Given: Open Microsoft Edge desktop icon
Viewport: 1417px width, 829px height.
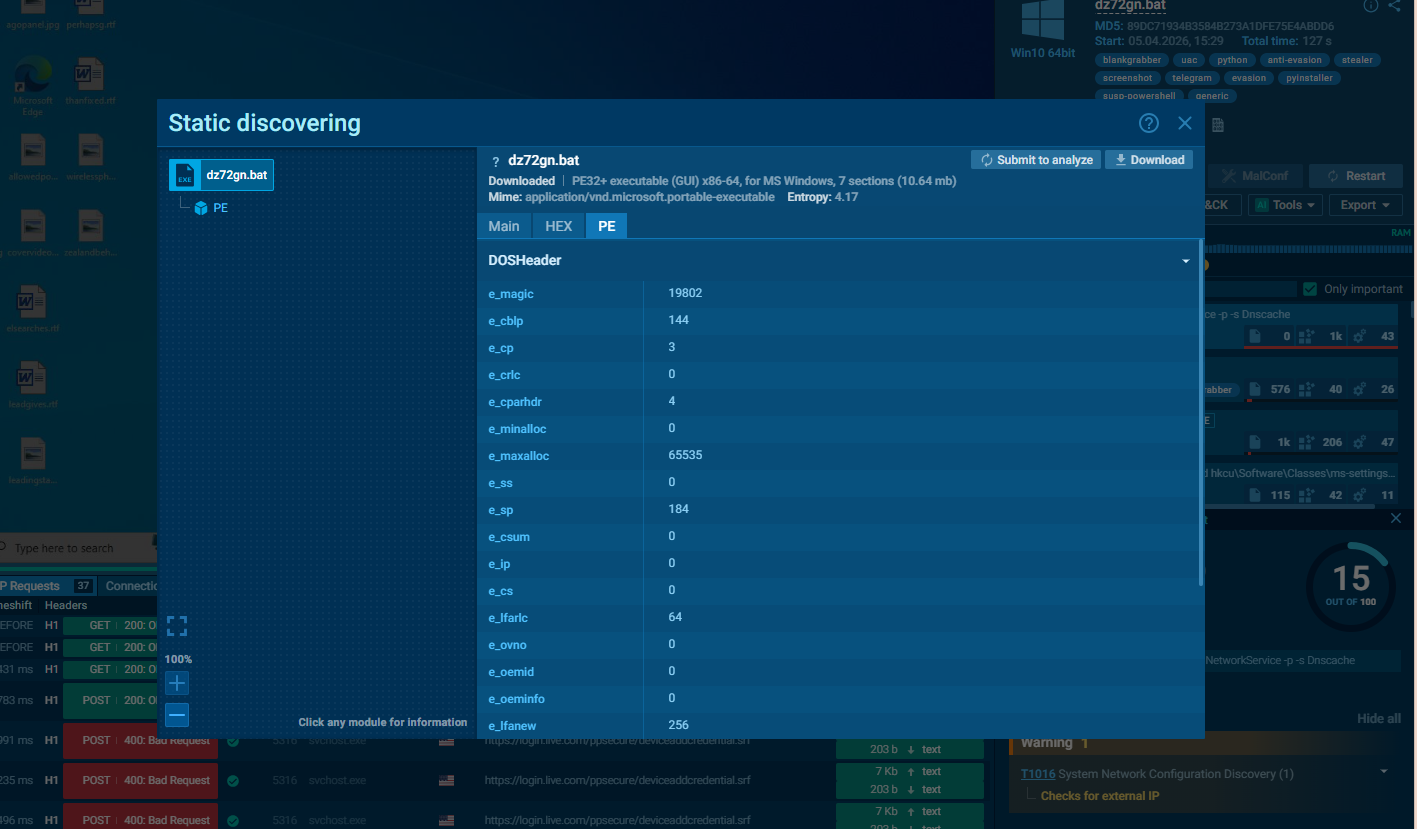Looking at the screenshot, I should pos(32,85).
